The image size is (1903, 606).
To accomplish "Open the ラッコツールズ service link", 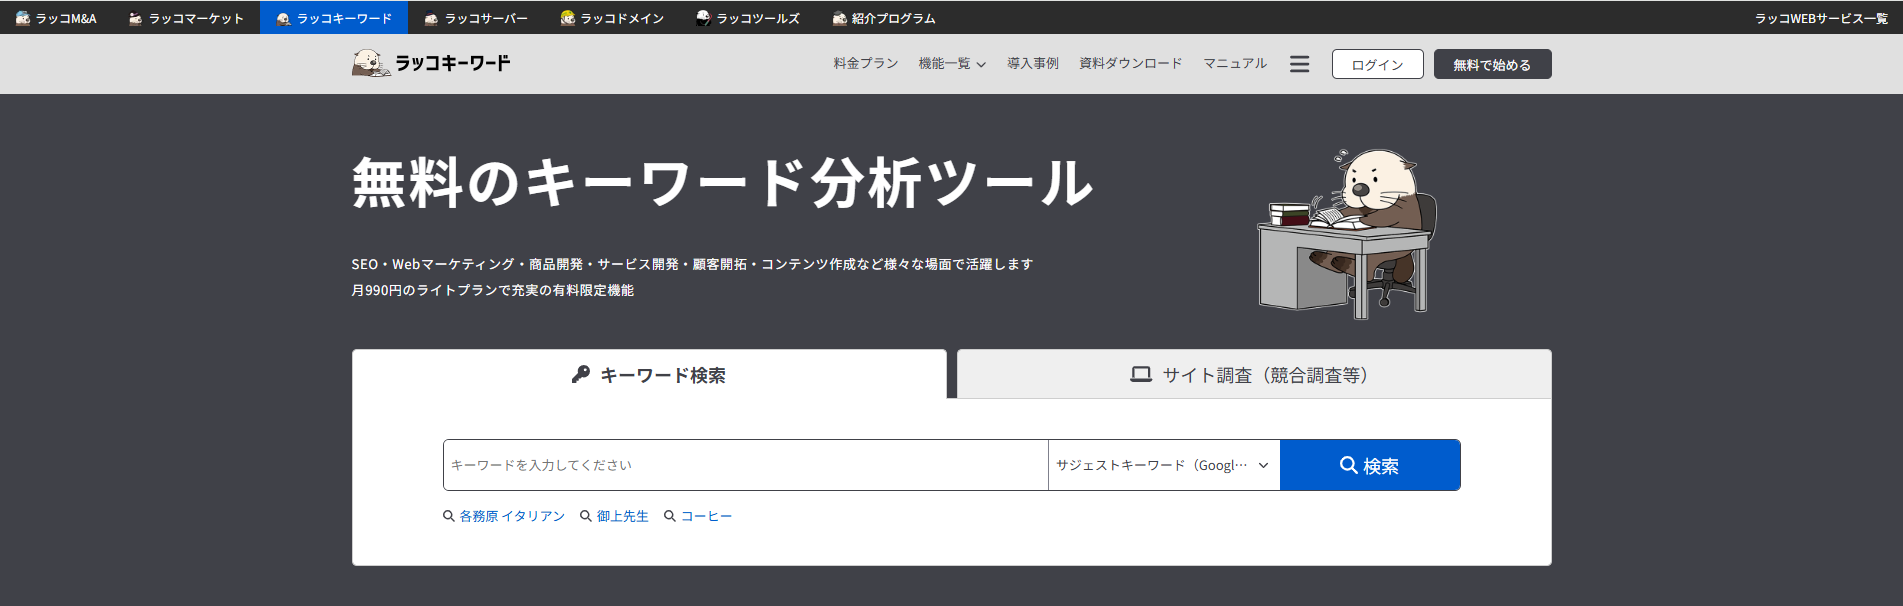I will coord(748,18).
